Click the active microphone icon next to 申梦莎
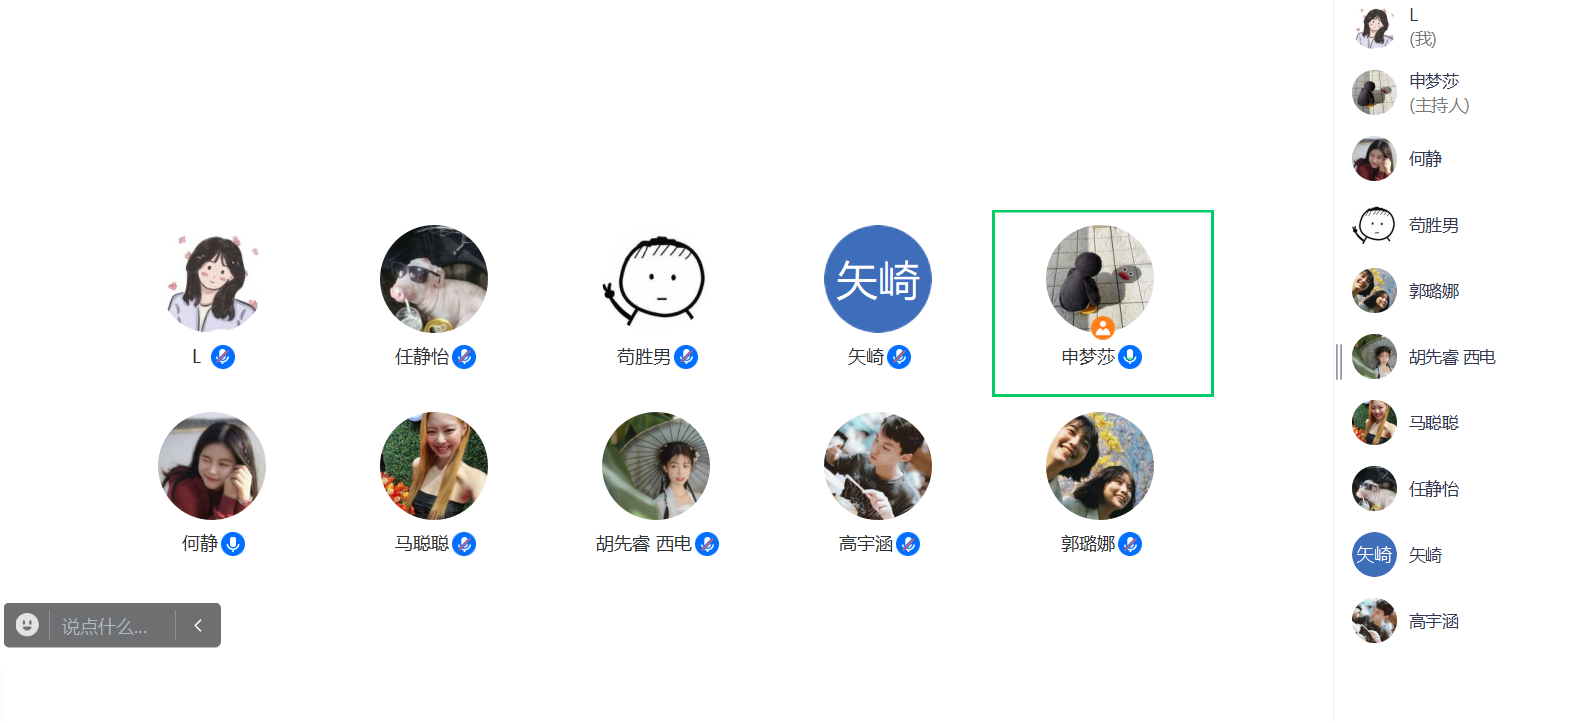Screen dimensions: 1585x723 1130,357
